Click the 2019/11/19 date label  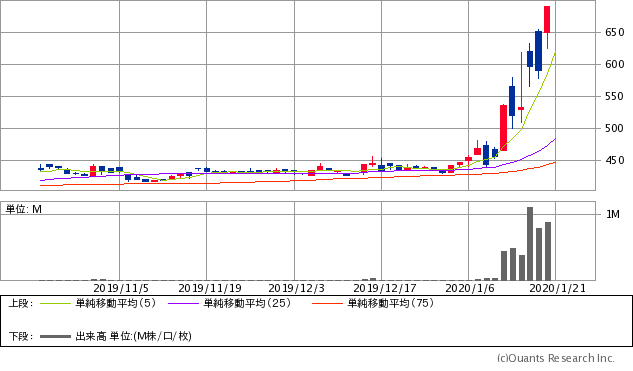tap(210, 288)
